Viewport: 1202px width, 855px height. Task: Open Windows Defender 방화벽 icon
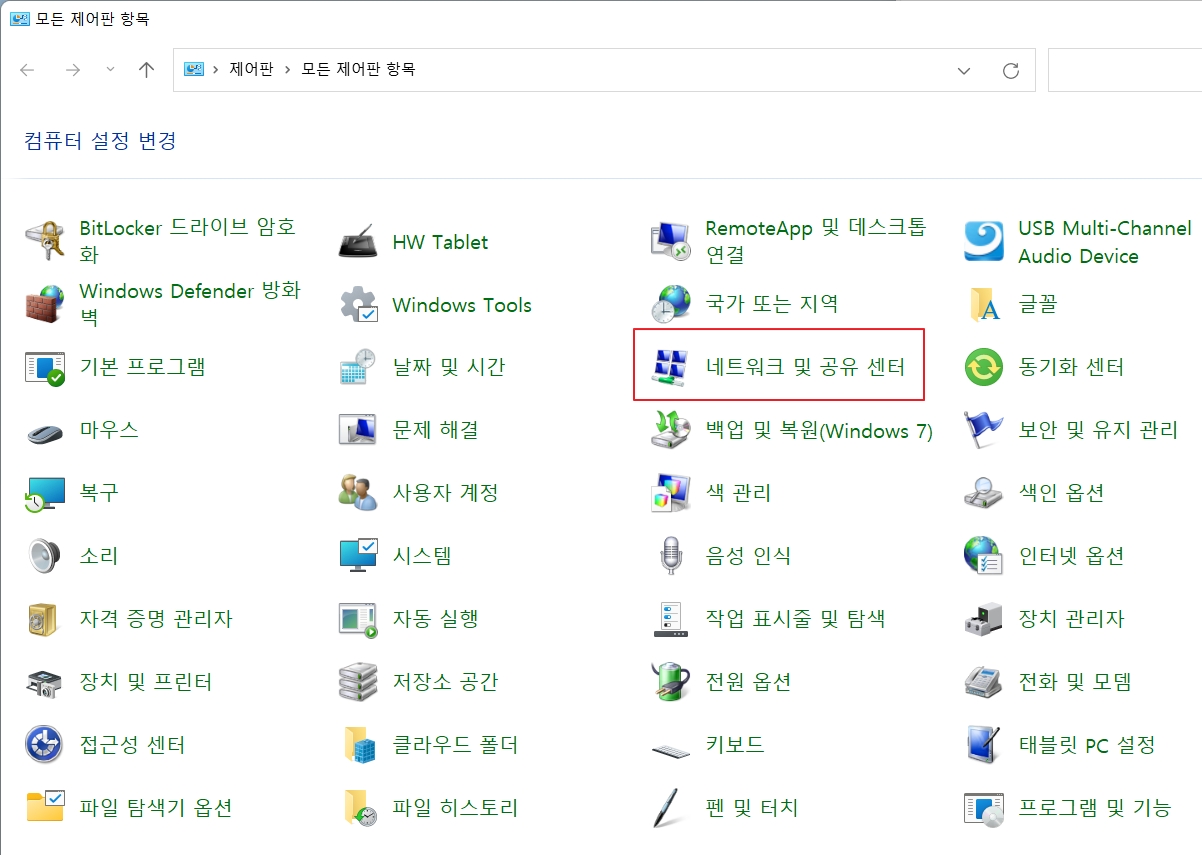45,305
